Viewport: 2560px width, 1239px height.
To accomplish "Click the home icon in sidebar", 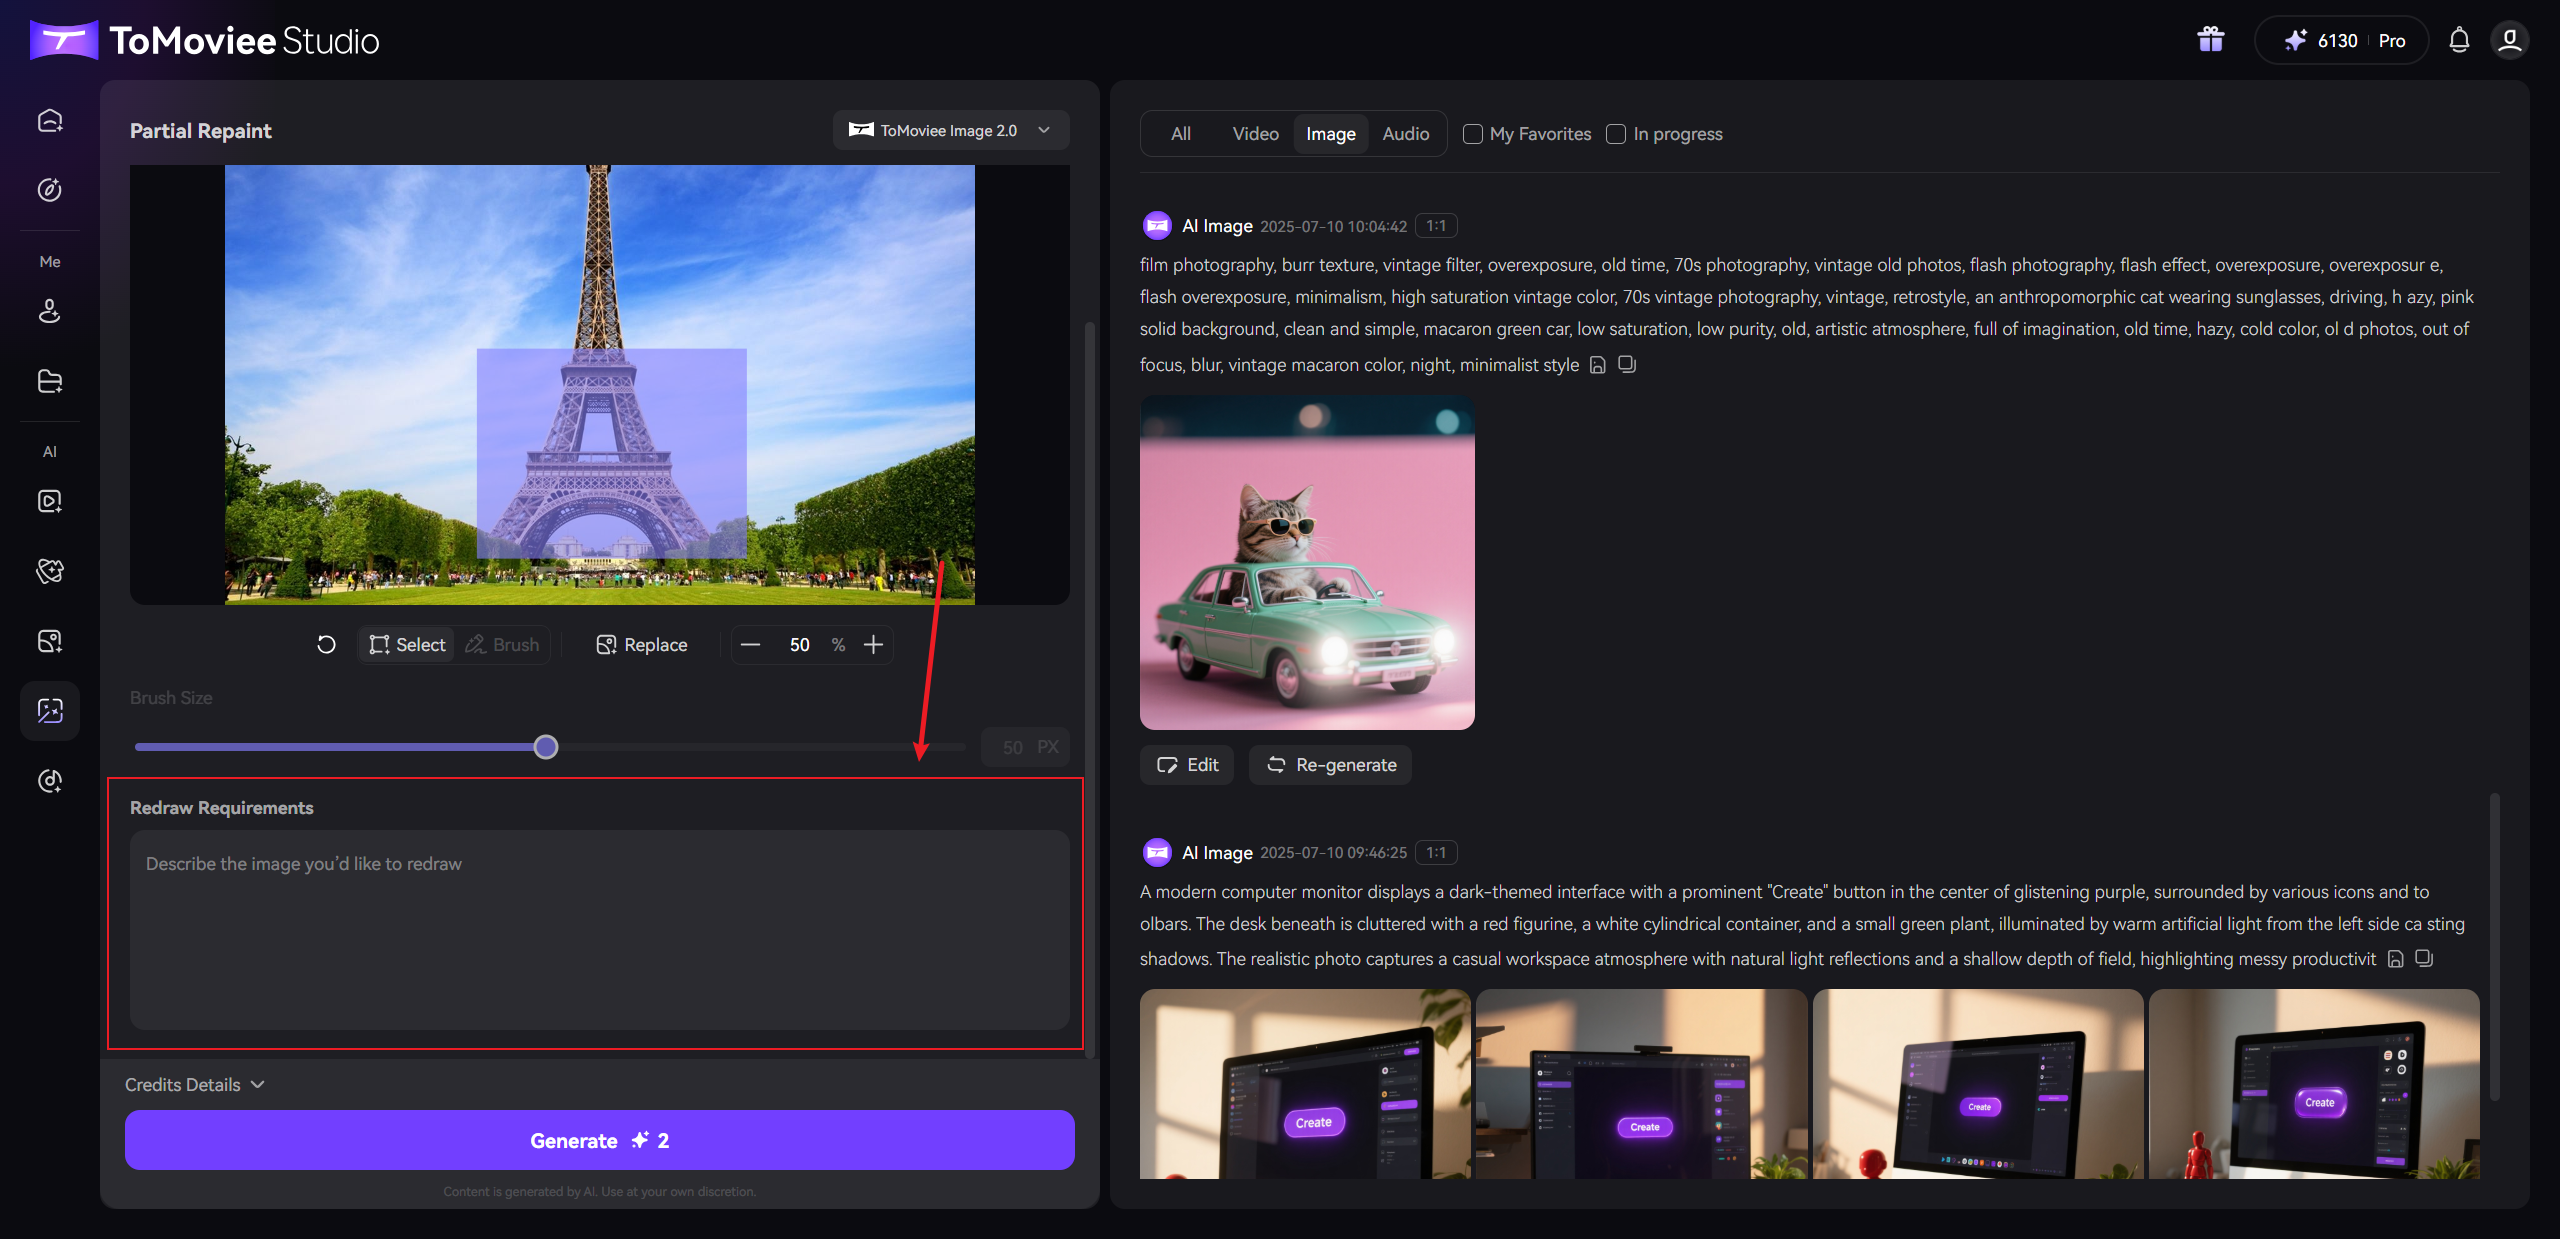I will [50, 121].
